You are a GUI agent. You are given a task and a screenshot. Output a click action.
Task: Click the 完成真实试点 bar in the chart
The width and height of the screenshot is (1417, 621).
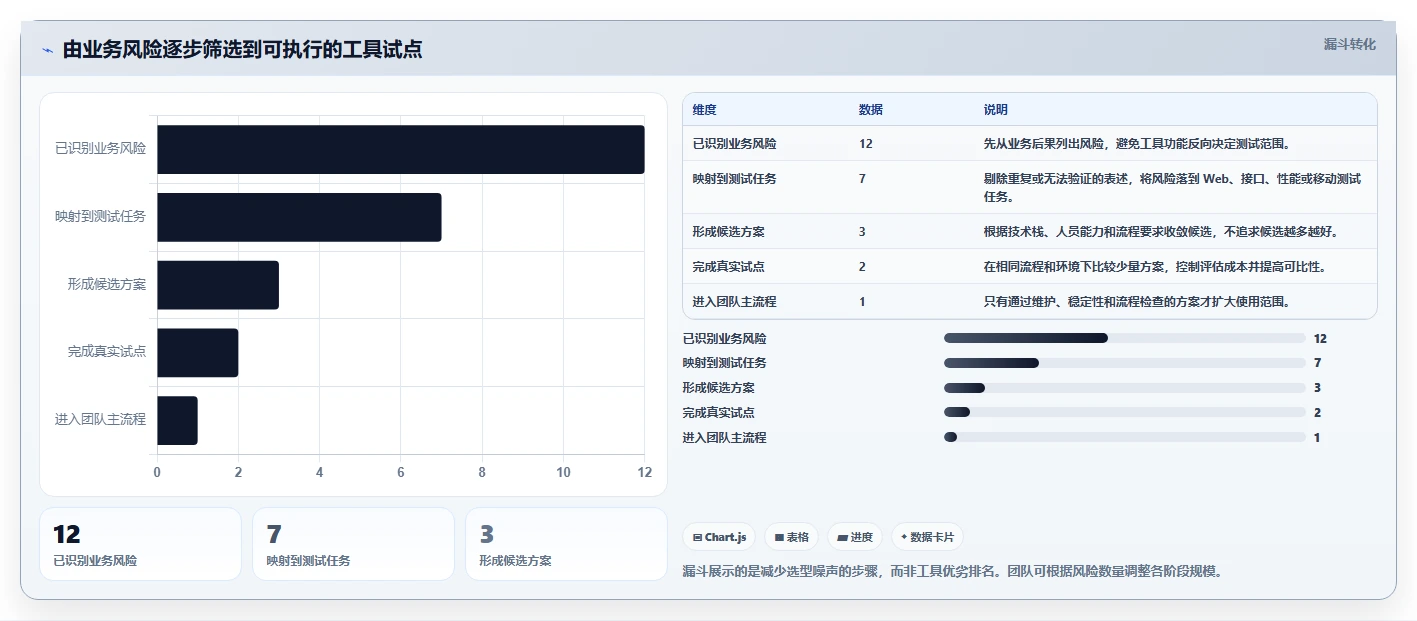[x=197, y=353]
